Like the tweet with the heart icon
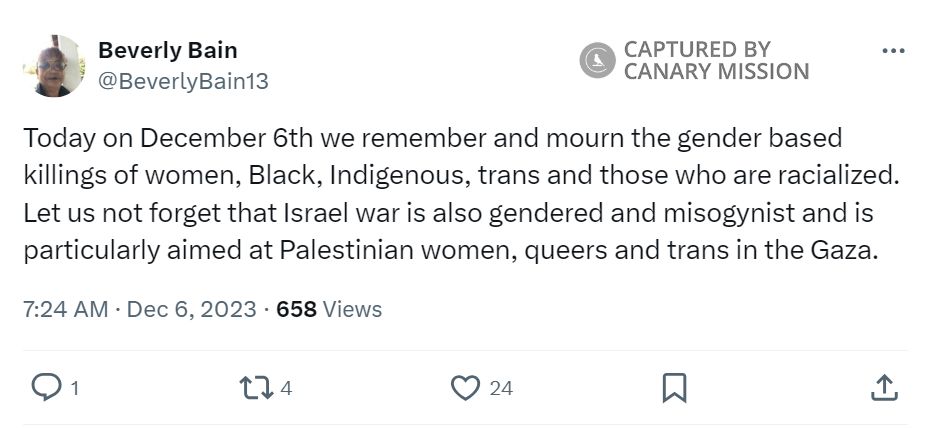The image size is (933, 428). pyautogui.click(x=464, y=388)
